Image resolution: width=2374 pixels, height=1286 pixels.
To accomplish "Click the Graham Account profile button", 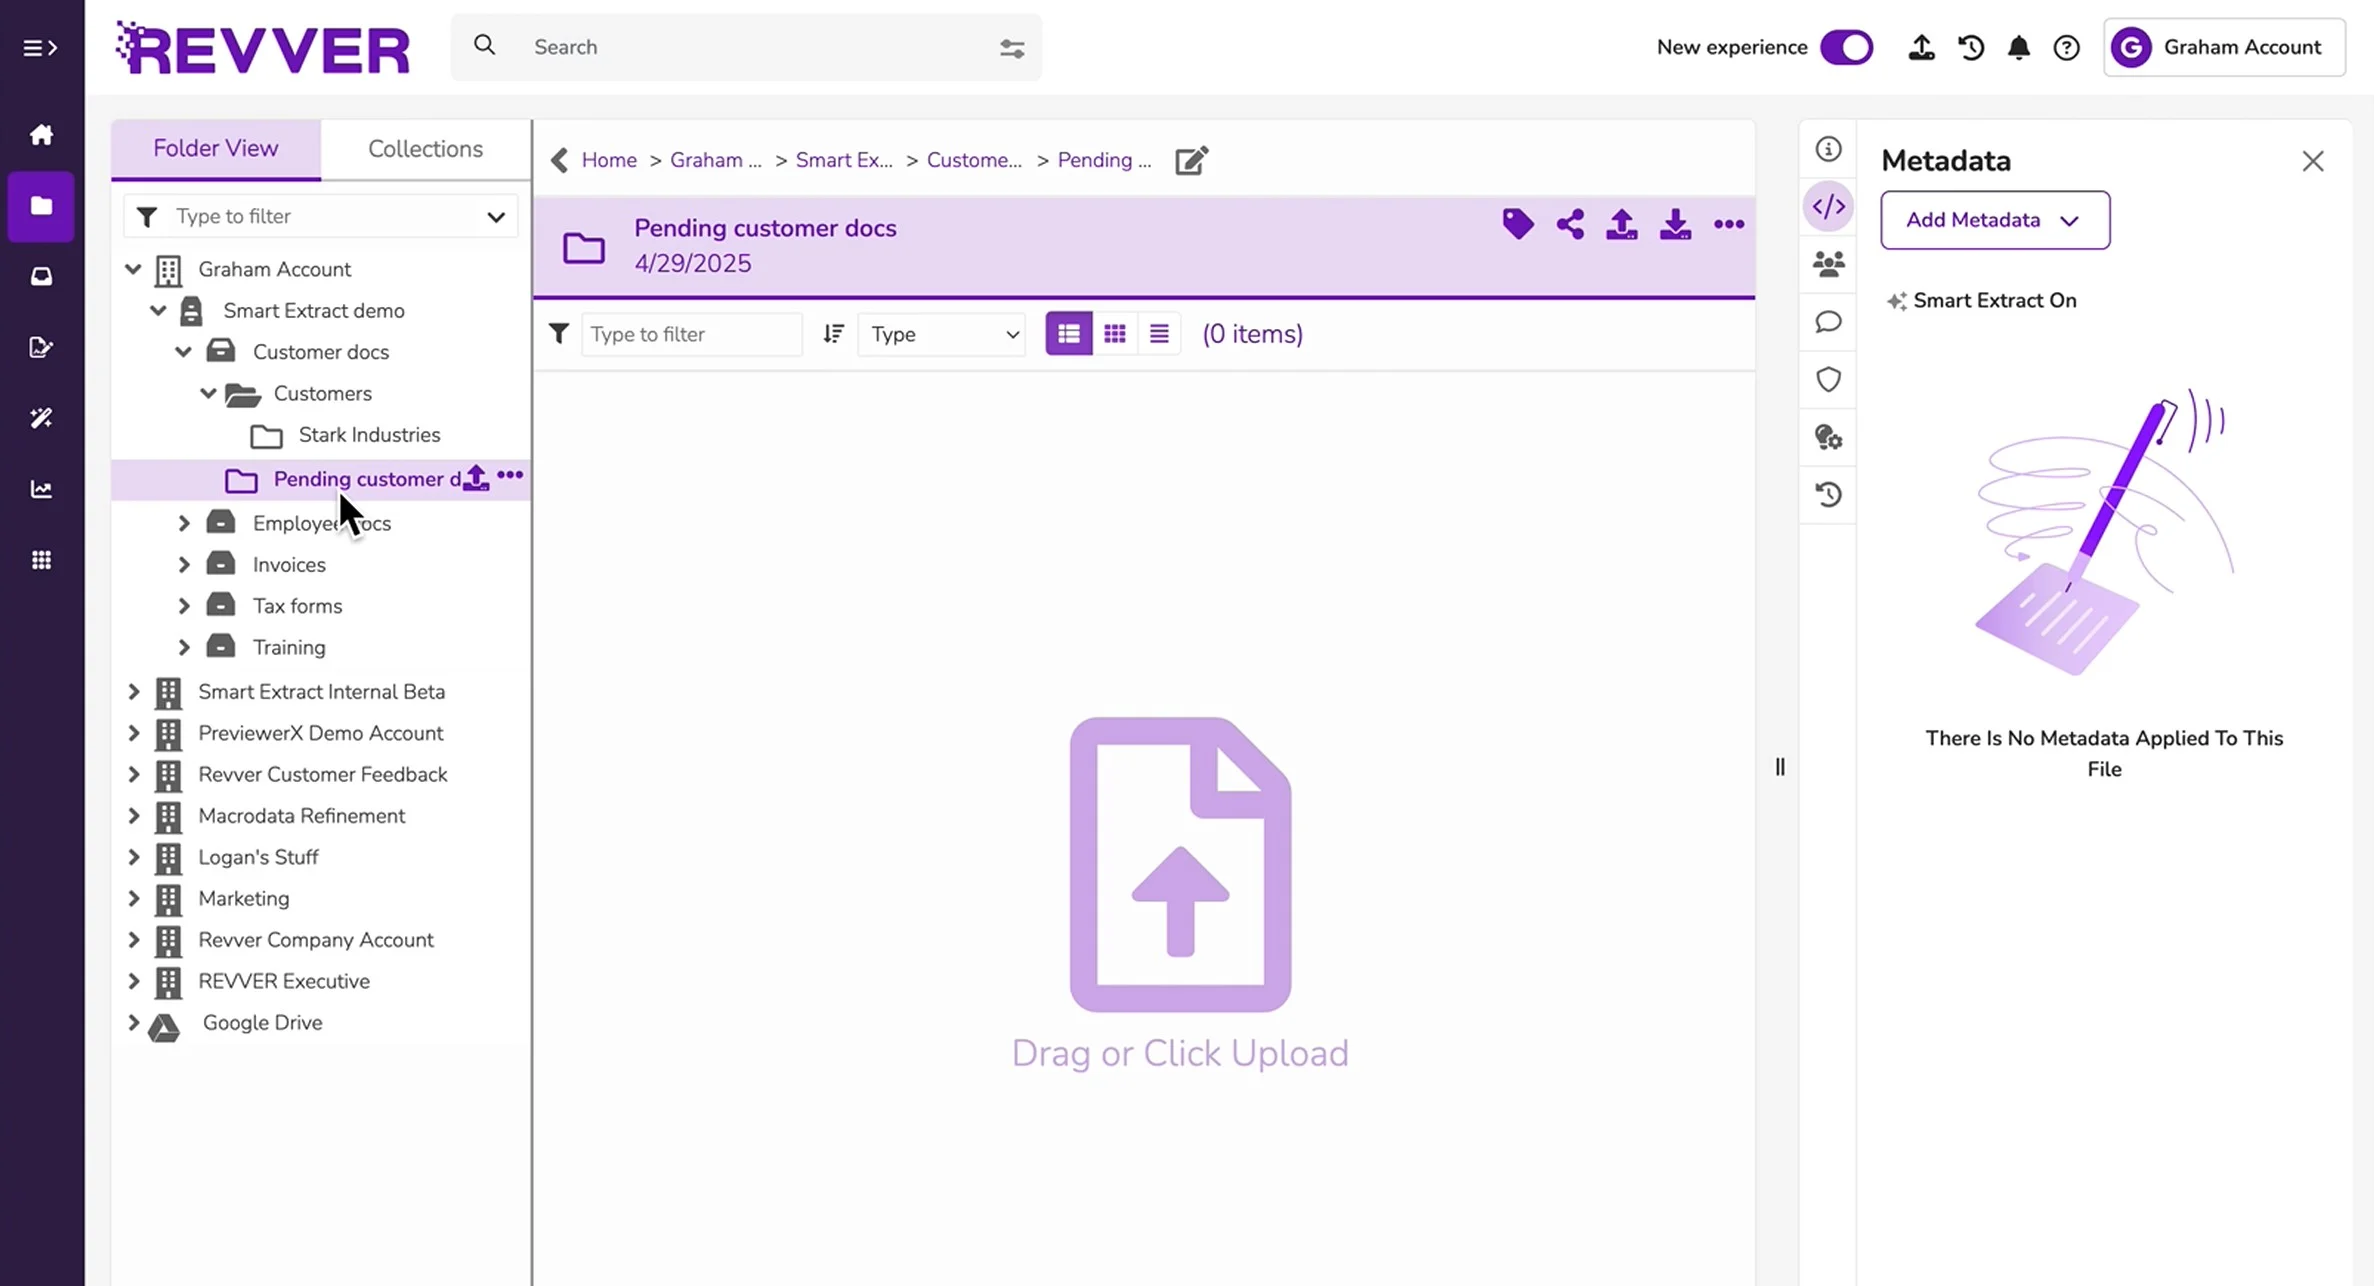I will pos(2223,48).
